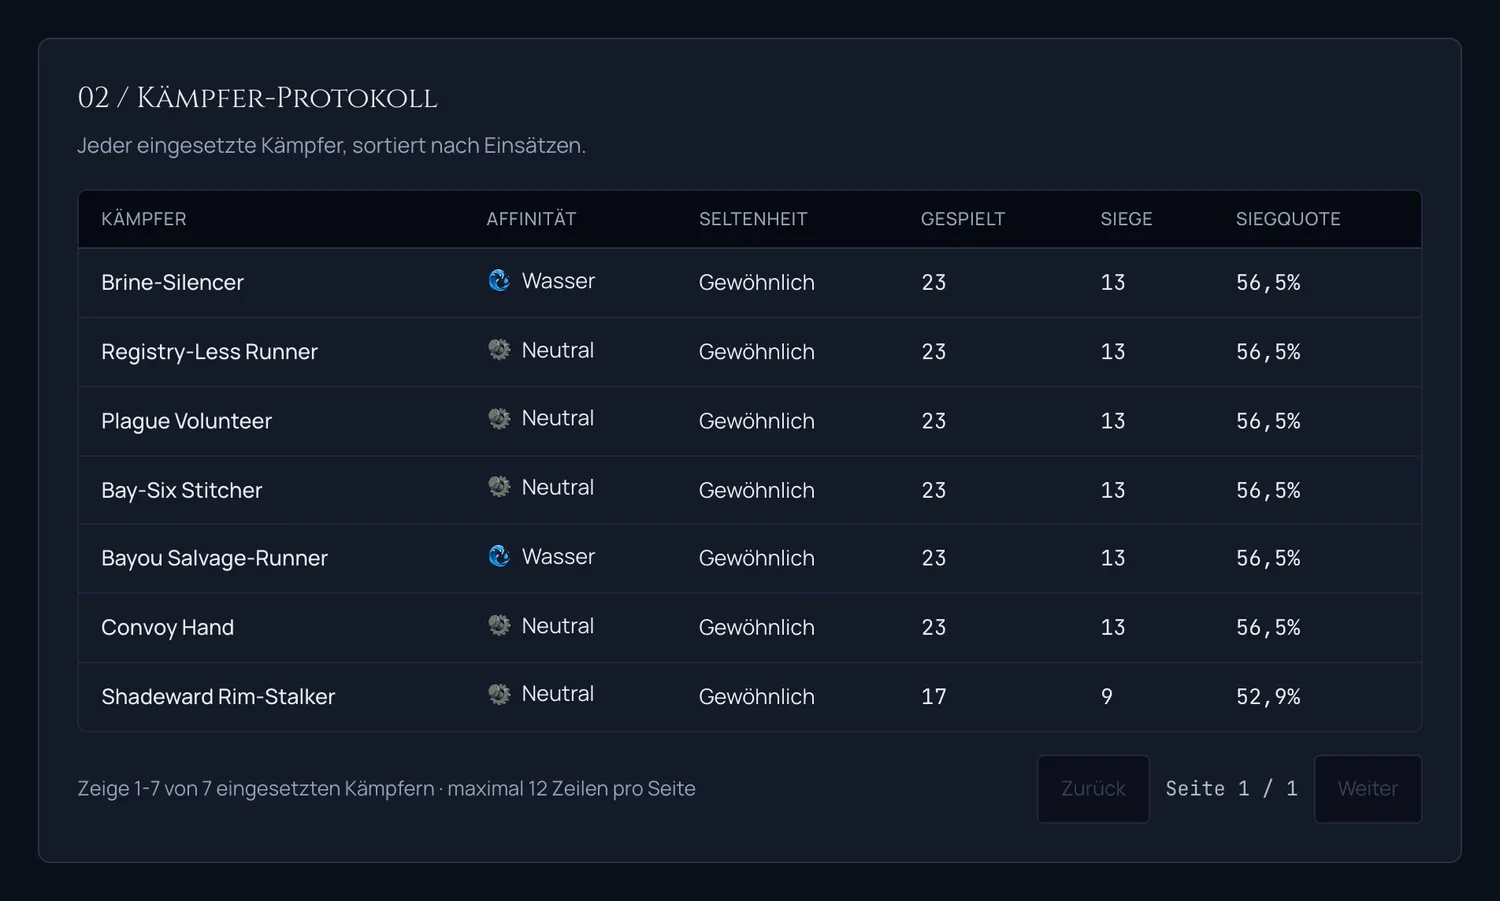
Task: Click the neutral affinity icon for Convoy Hand
Action: (499, 625)
